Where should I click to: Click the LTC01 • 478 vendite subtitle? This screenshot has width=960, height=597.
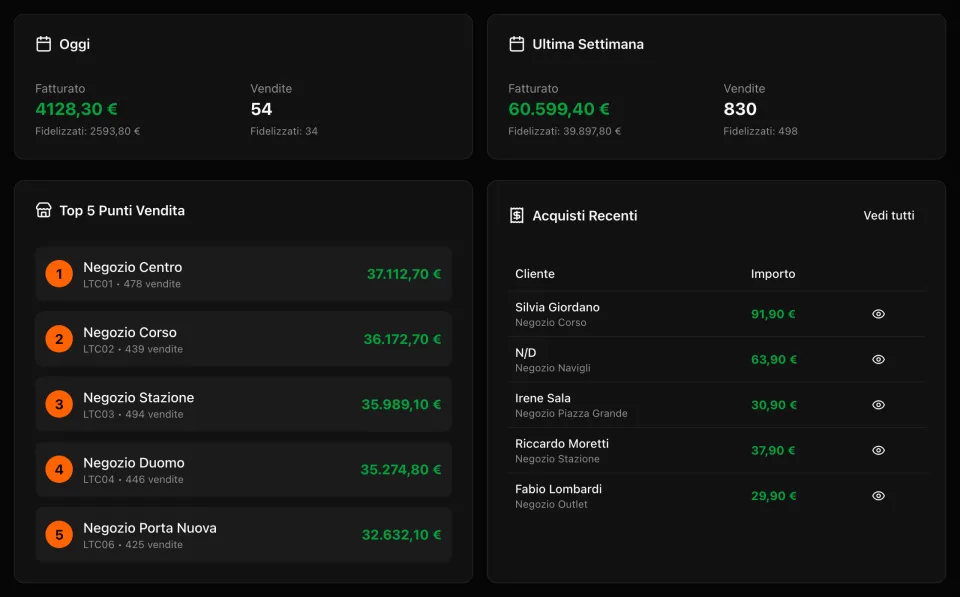(x=132, y=284)
